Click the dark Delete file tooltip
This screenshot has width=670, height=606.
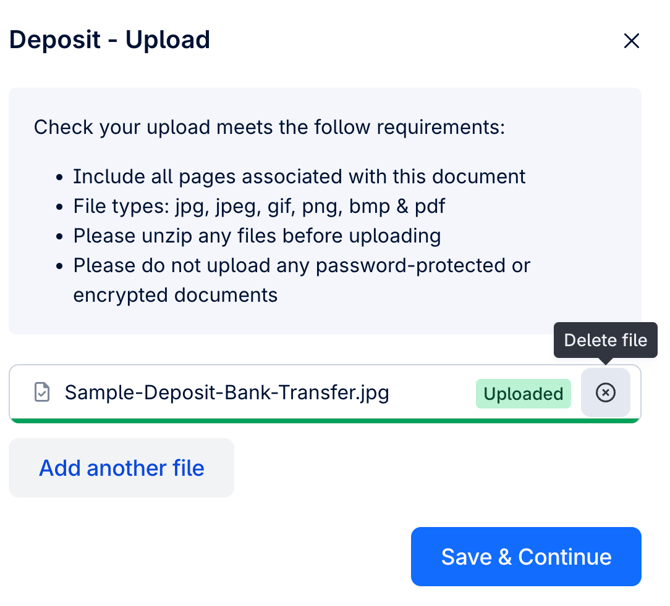(605, 340)
